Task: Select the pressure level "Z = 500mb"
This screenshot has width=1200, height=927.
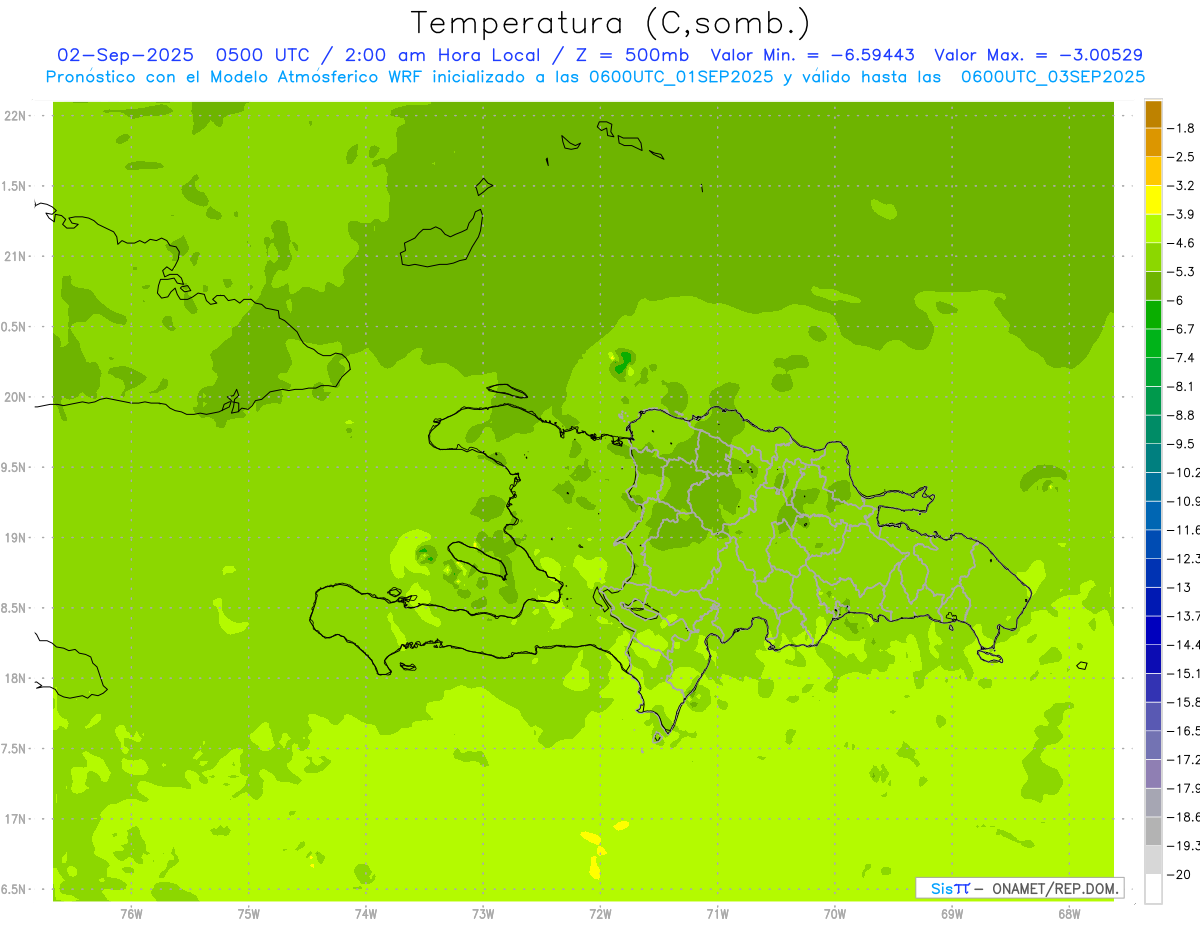Action: 635,55
